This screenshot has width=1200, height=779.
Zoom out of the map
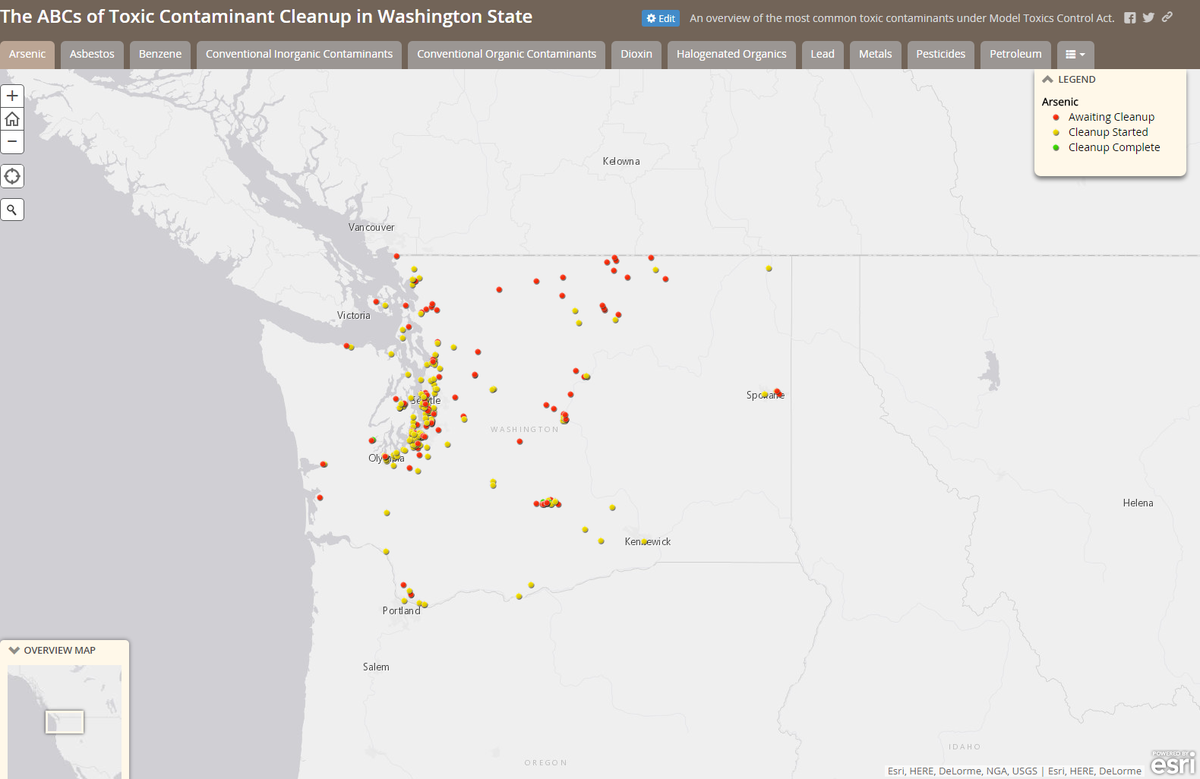coord(12,142)
